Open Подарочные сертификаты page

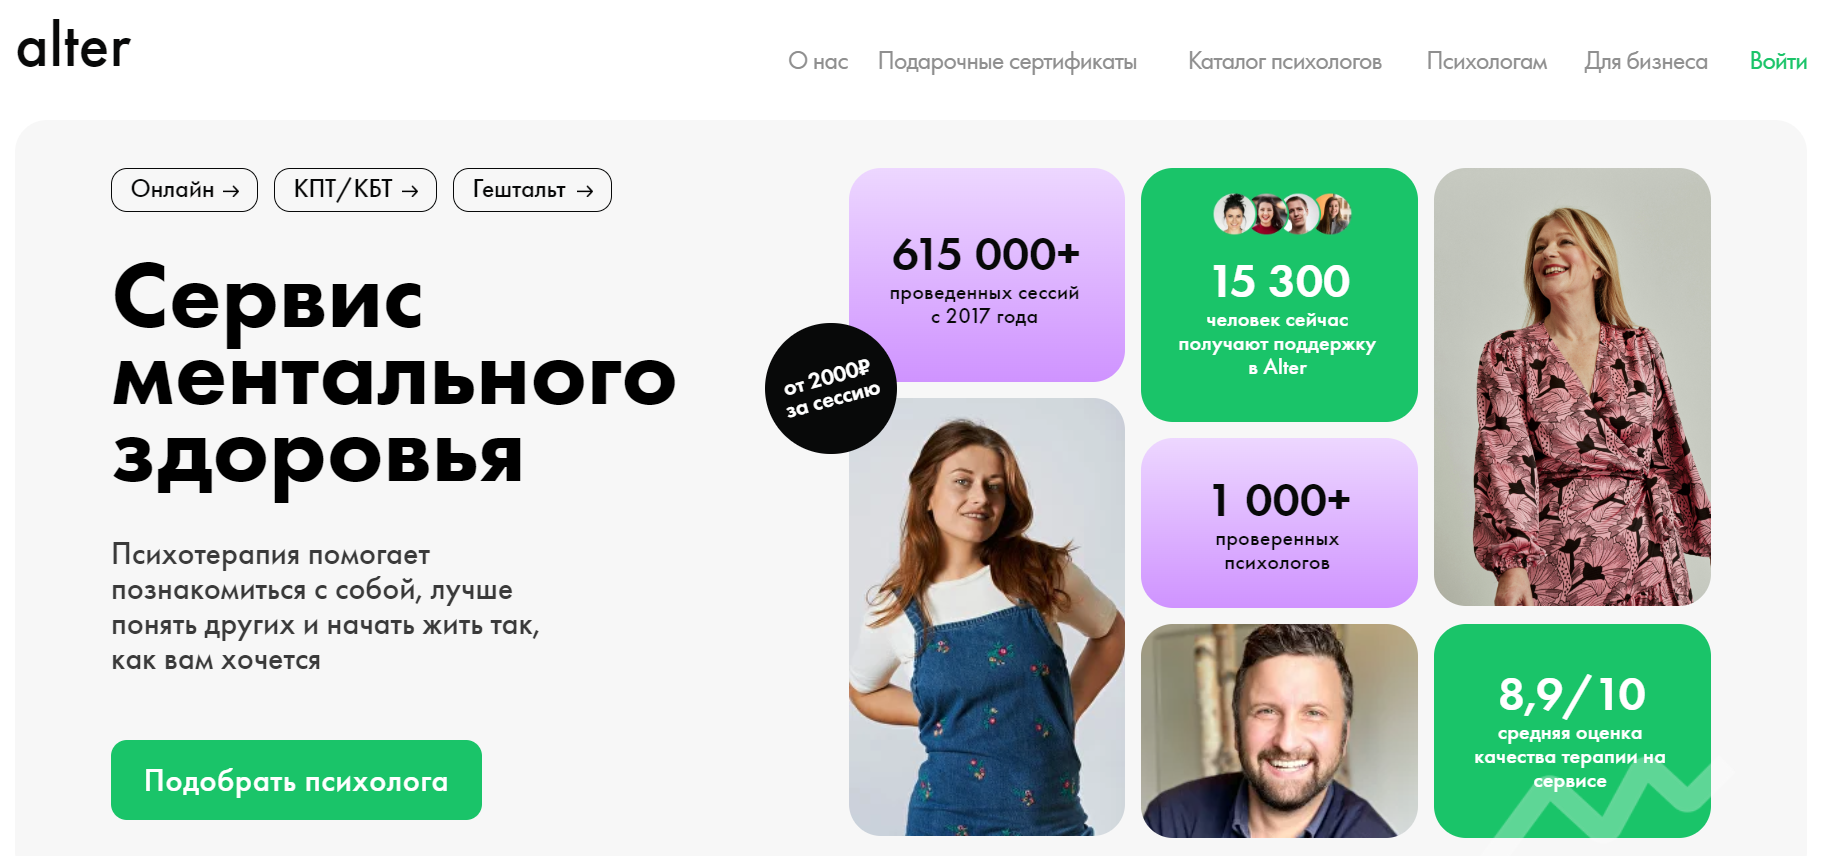point(1007,62)
